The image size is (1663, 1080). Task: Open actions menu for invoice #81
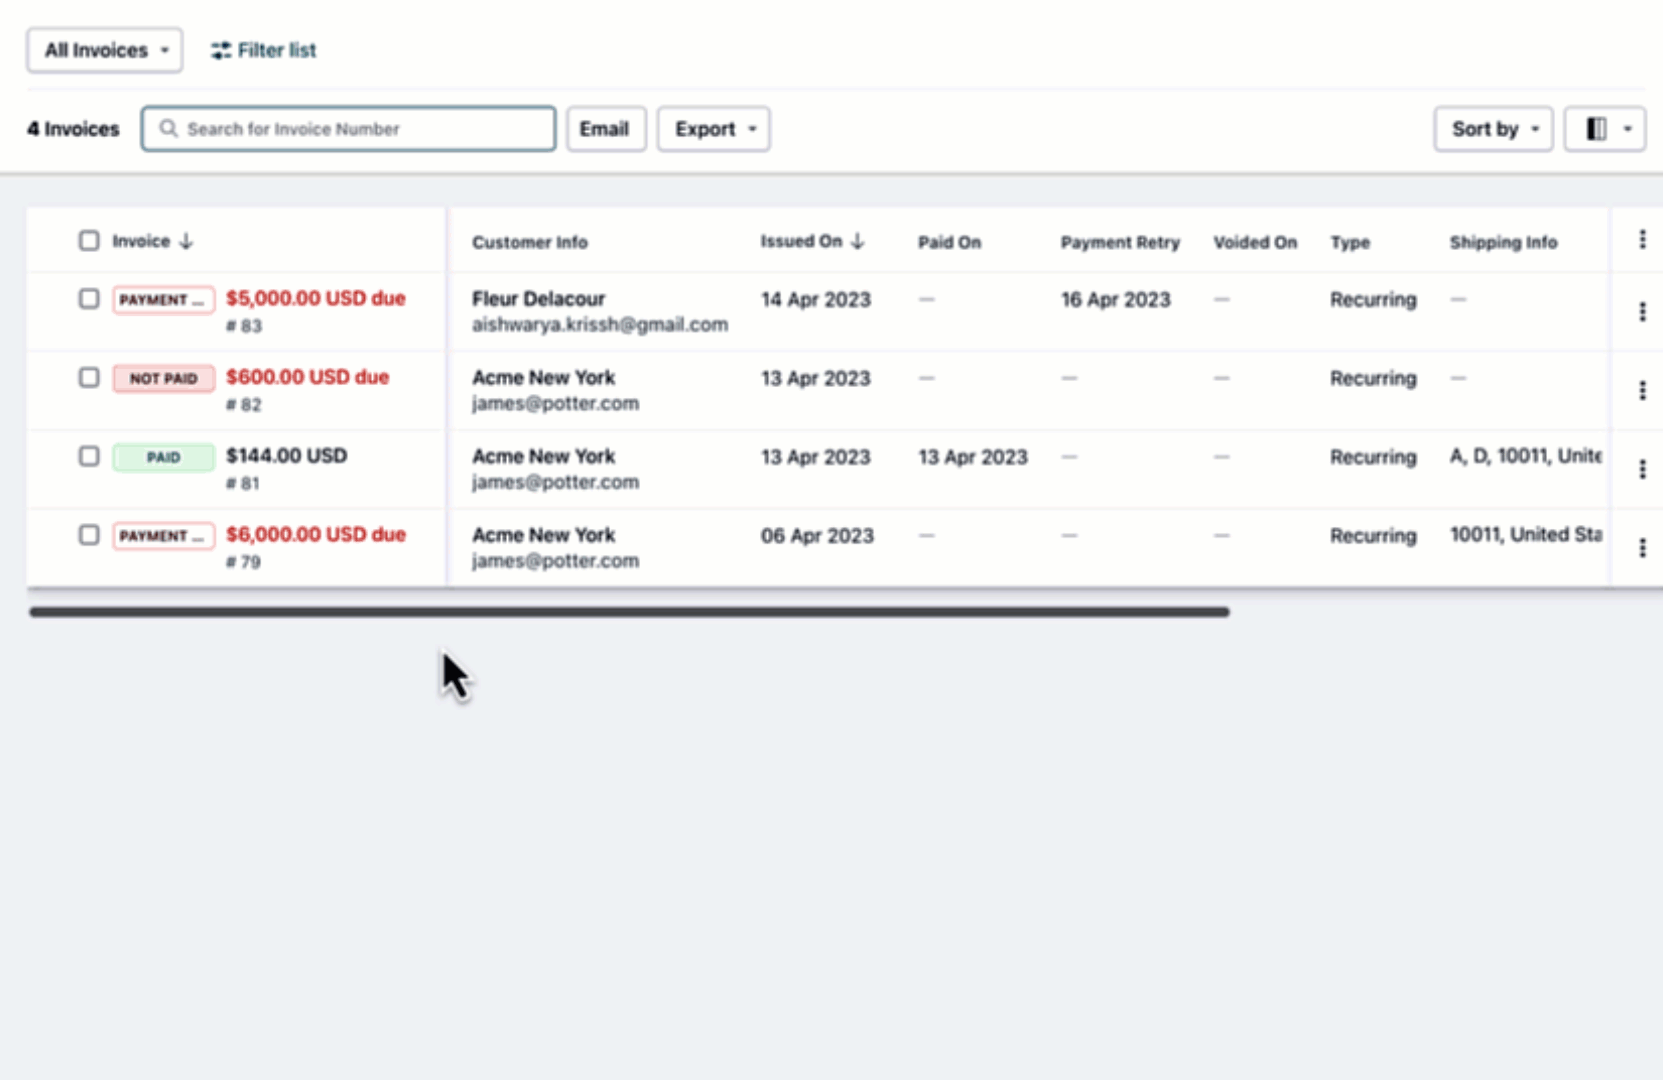(1642, 469)
